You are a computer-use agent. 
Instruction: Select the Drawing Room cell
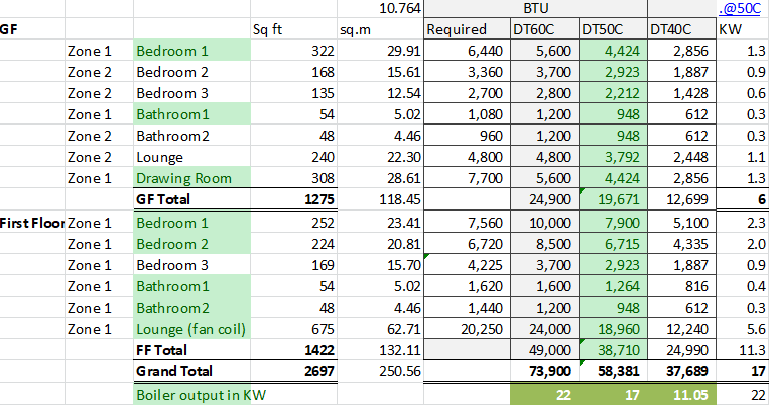tap(184, 178)
